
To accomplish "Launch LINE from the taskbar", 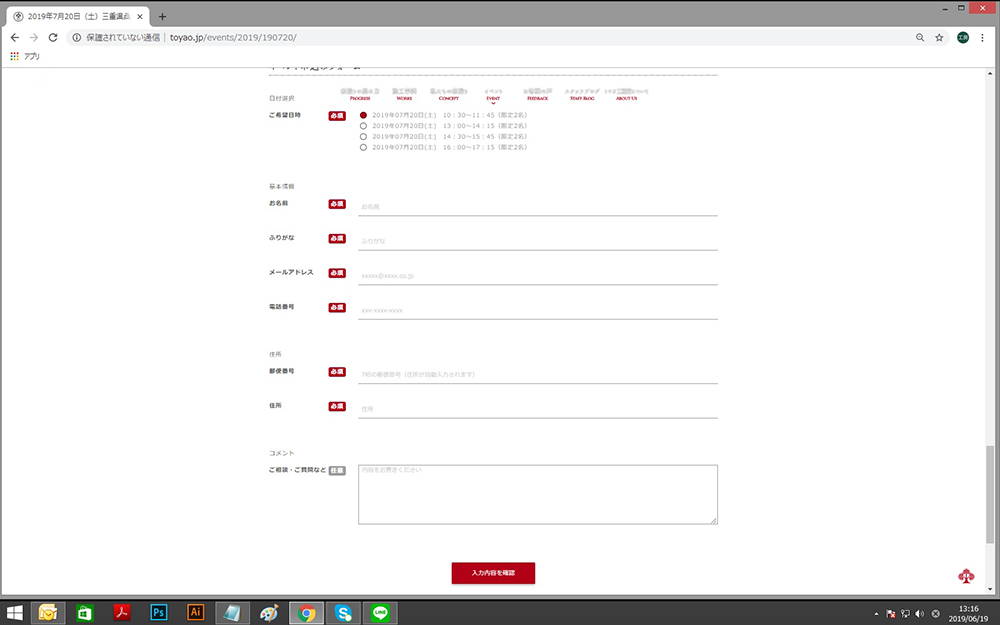I will pyautogui.click(x=381, y=612).
